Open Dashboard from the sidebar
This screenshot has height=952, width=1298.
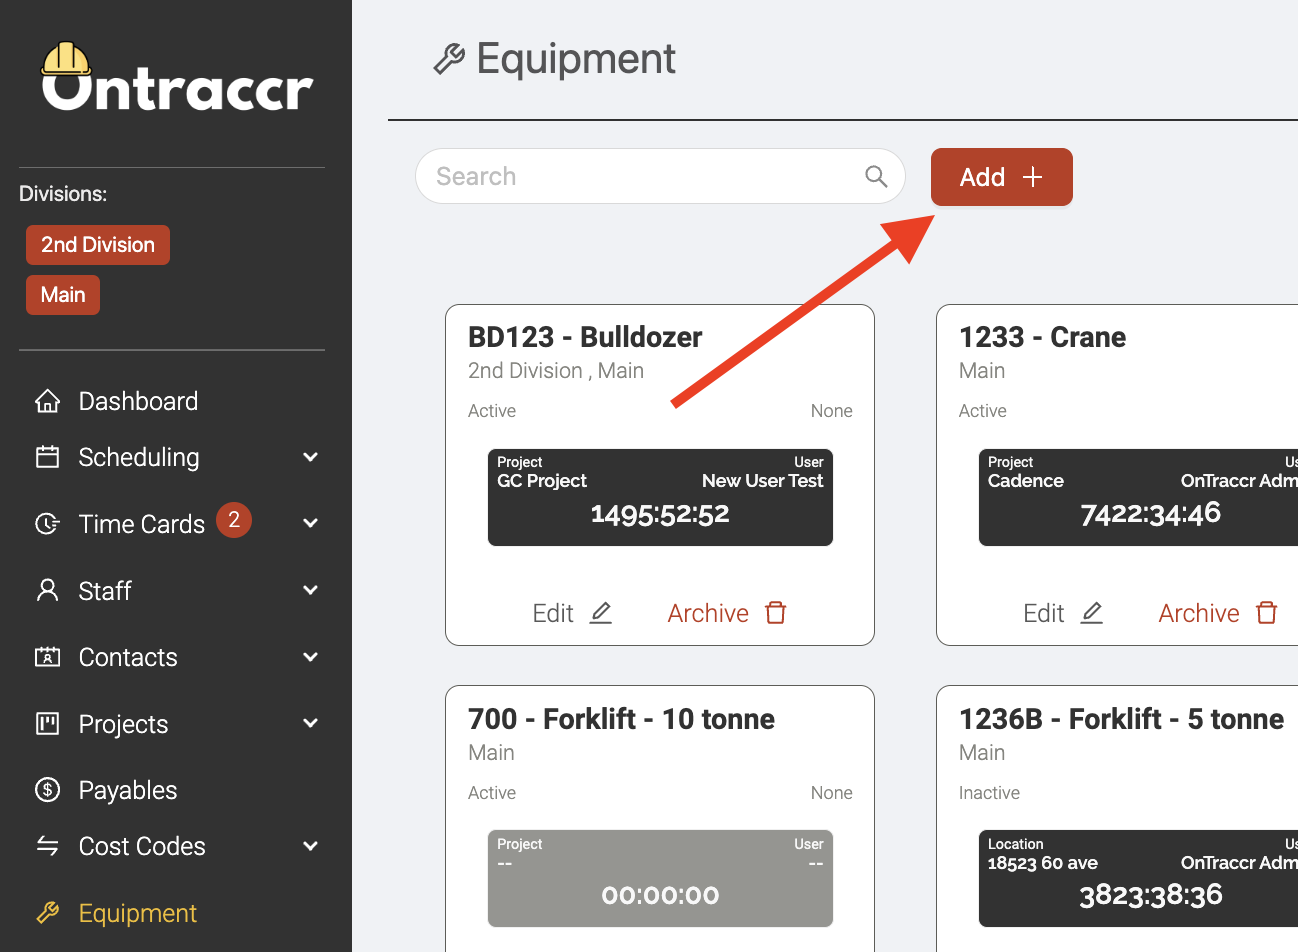click(x=138, y=401)
